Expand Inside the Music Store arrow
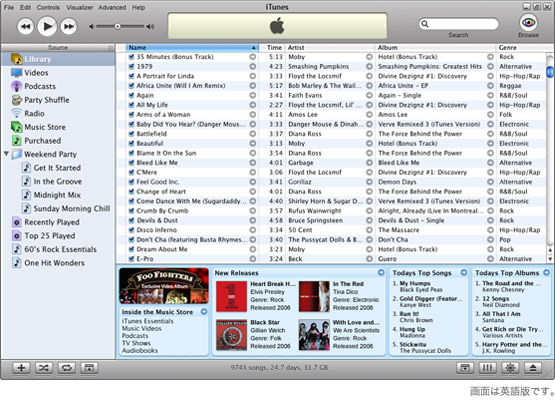This screenshot has width=555, height=406. [204, 311]
